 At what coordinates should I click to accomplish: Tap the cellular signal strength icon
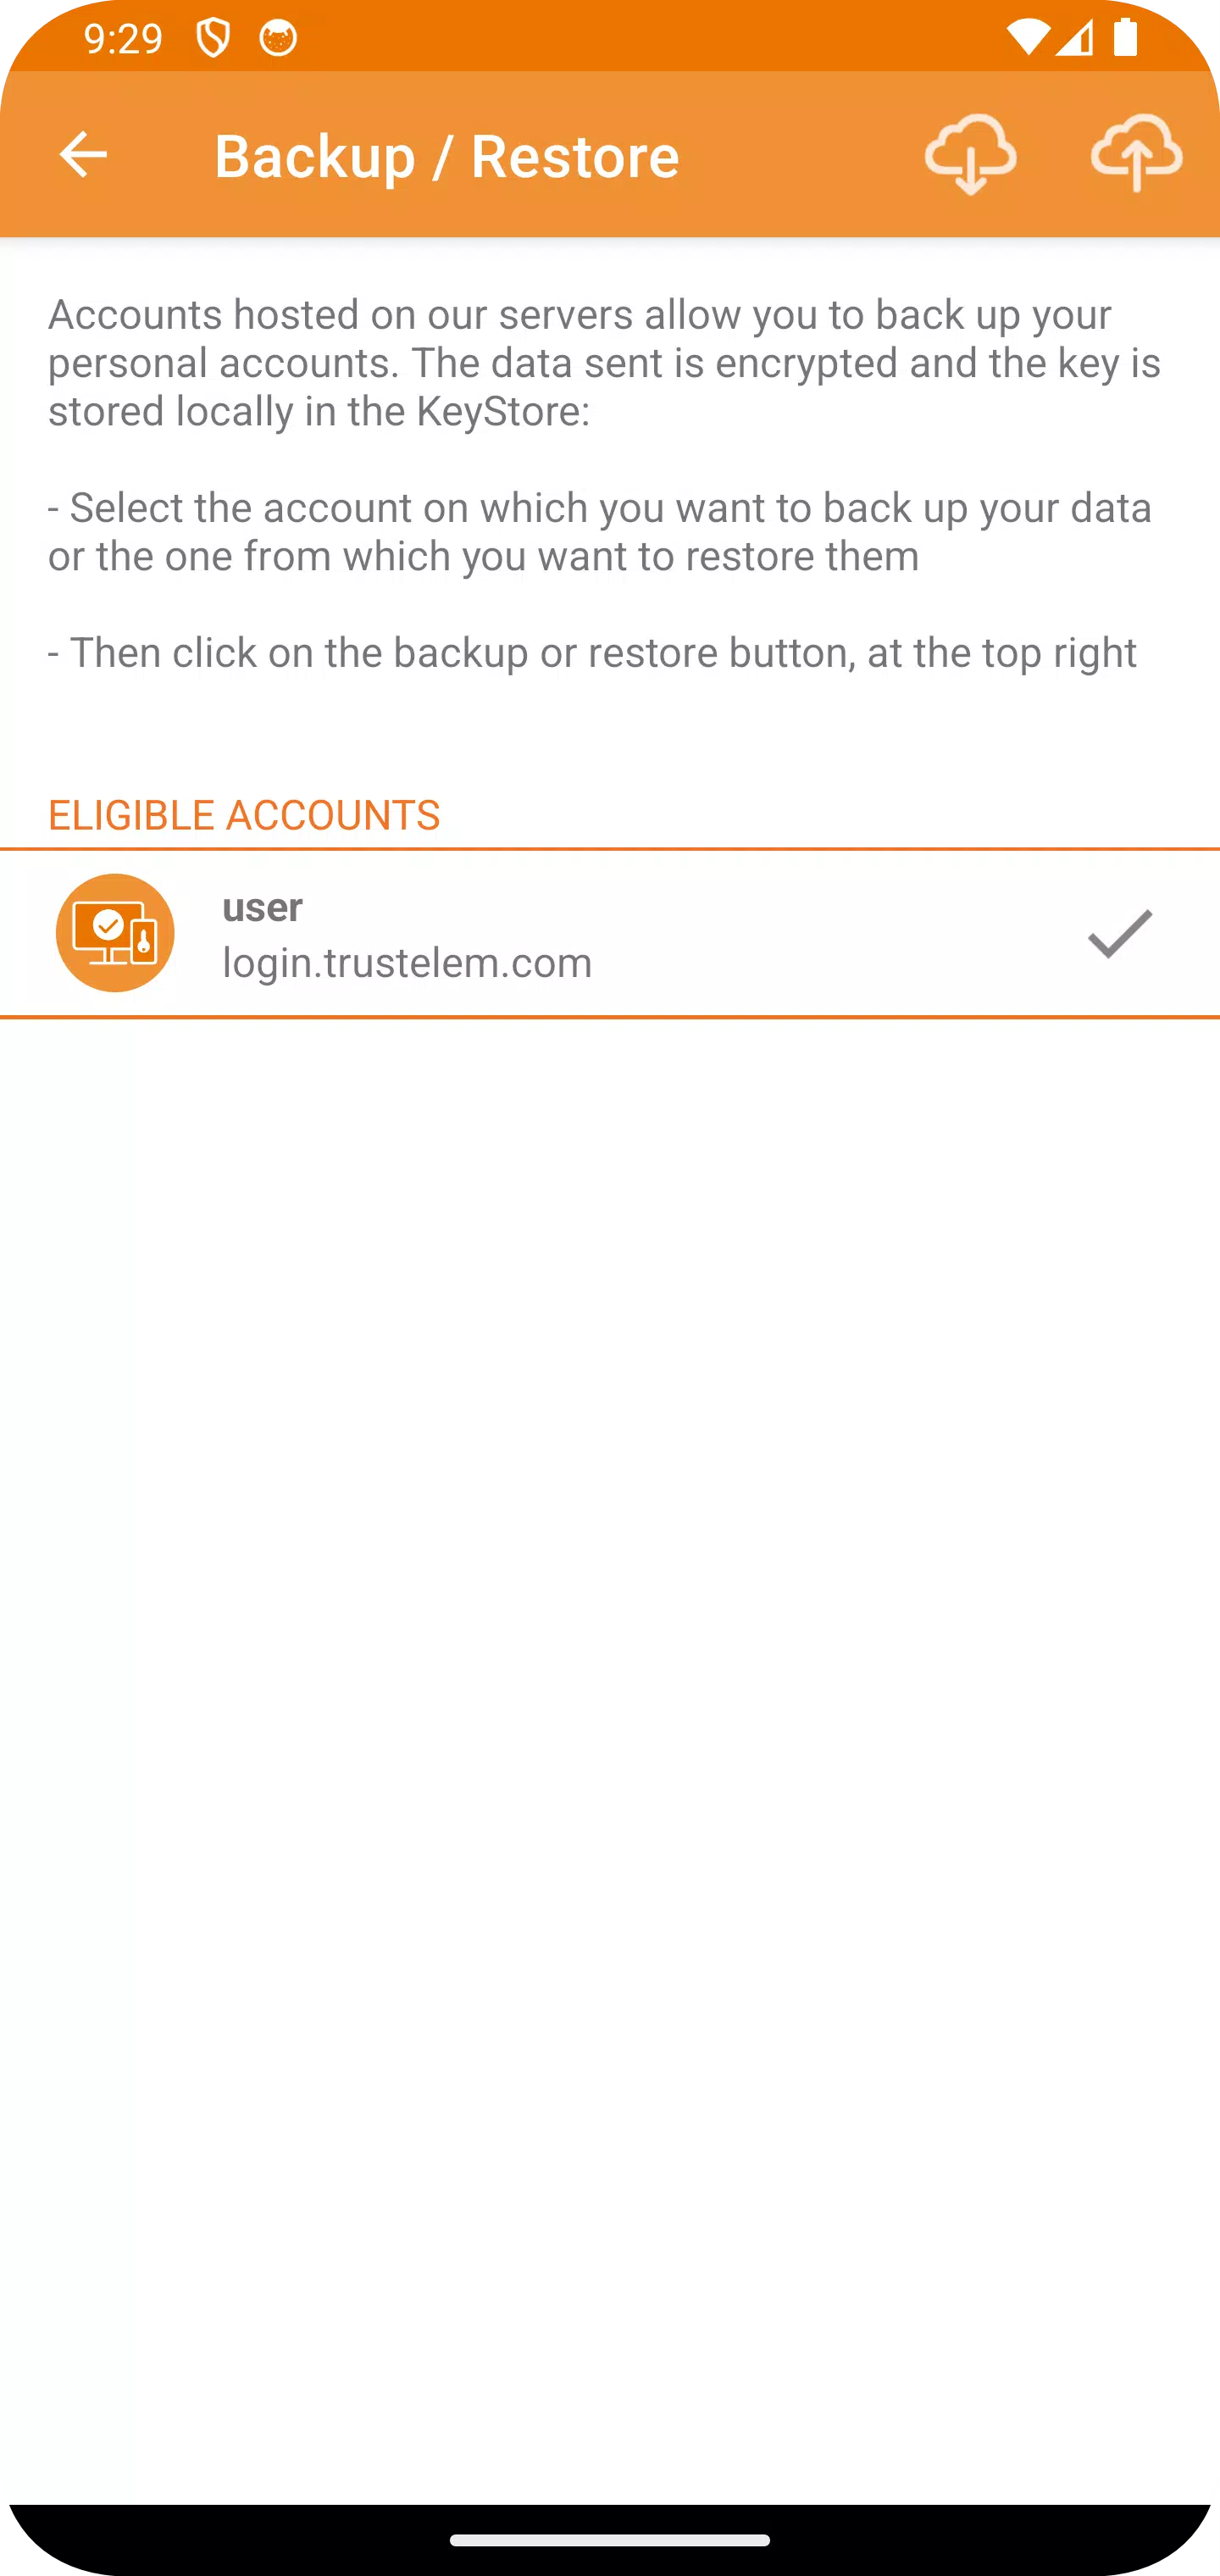click(x=1074, y=38)
